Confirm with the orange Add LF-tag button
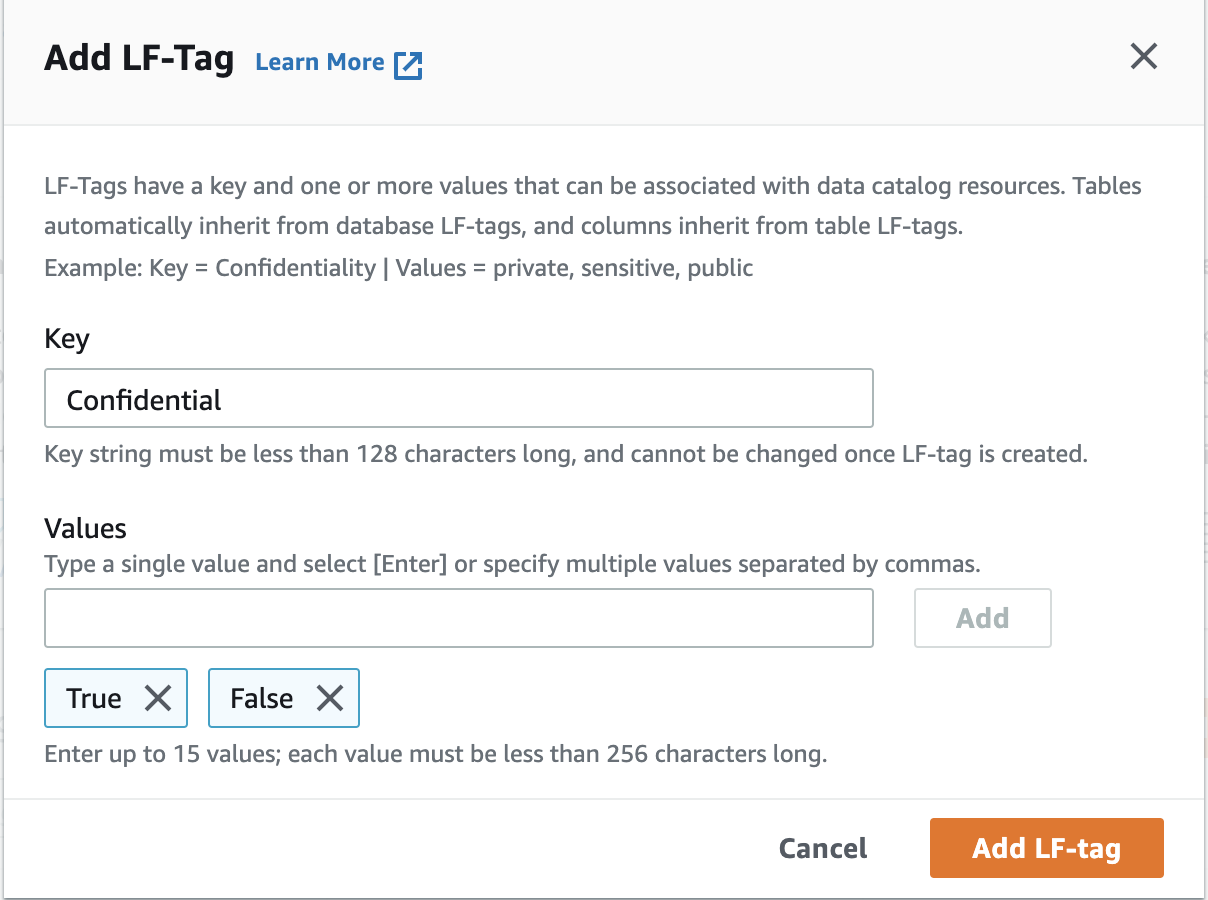1208x900 pixels. coord(1046,849)
